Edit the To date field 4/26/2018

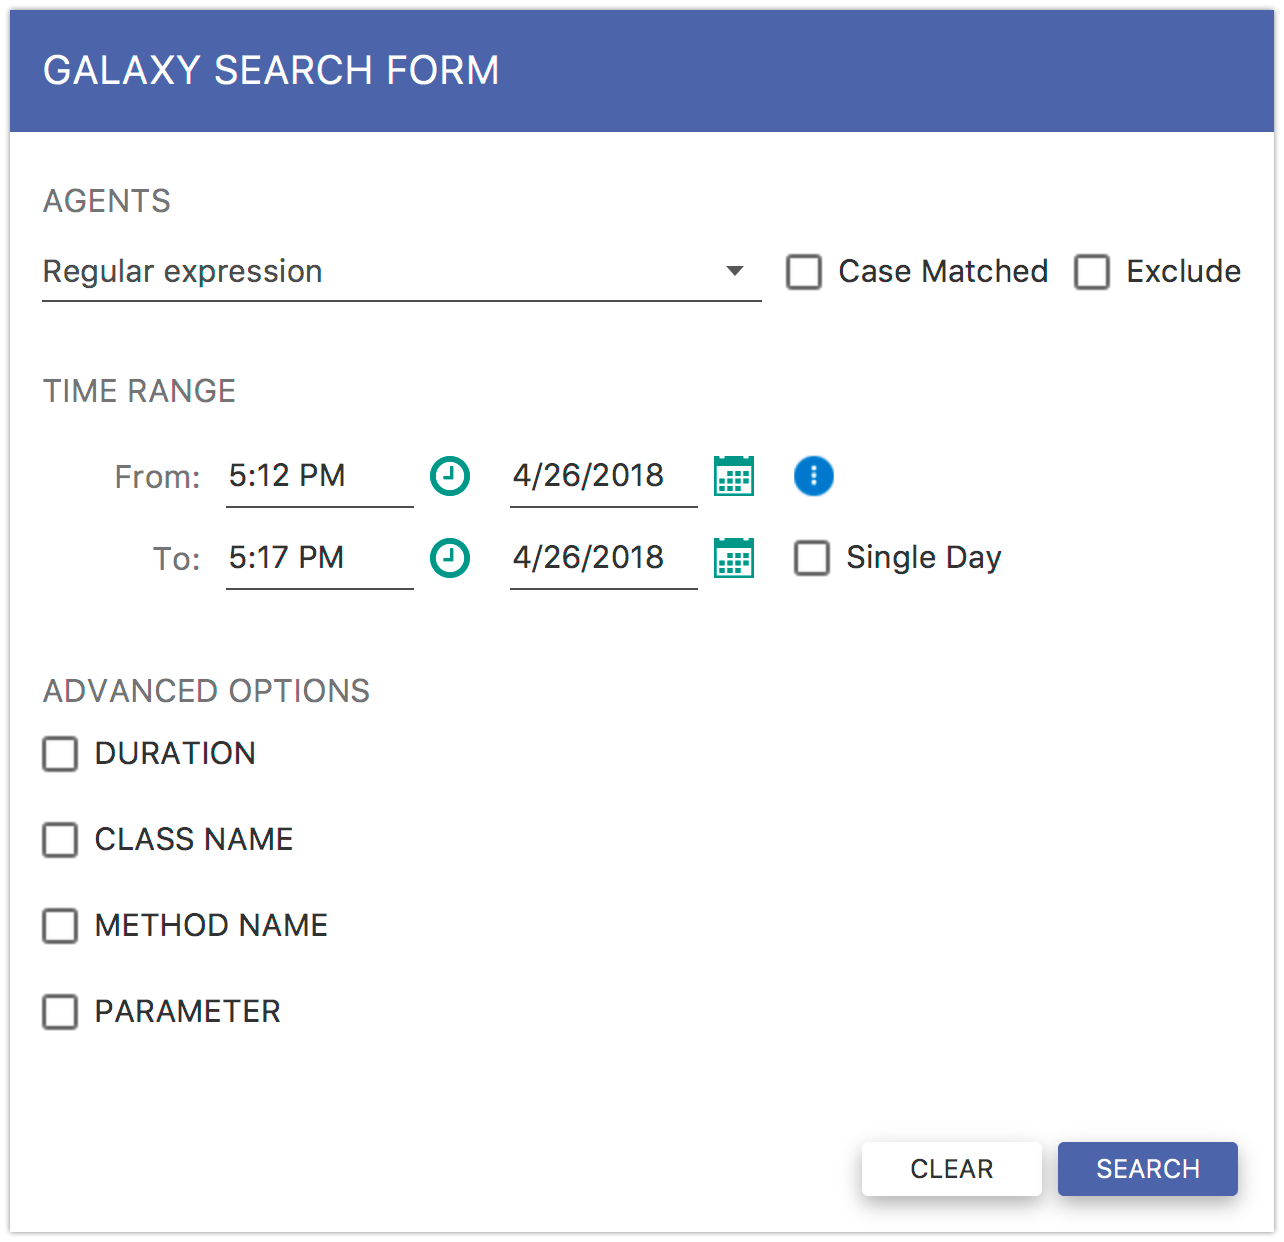click(604, 559)
